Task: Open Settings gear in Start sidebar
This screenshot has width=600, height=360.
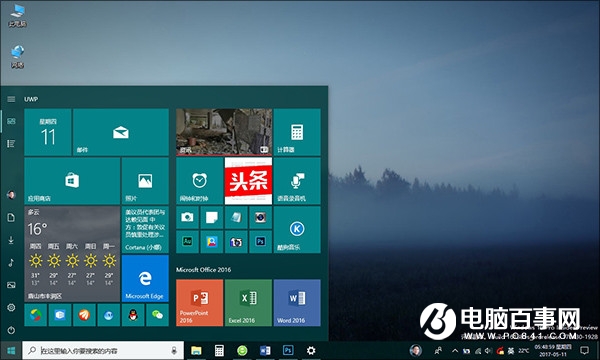Action: (x=11, y=308)
